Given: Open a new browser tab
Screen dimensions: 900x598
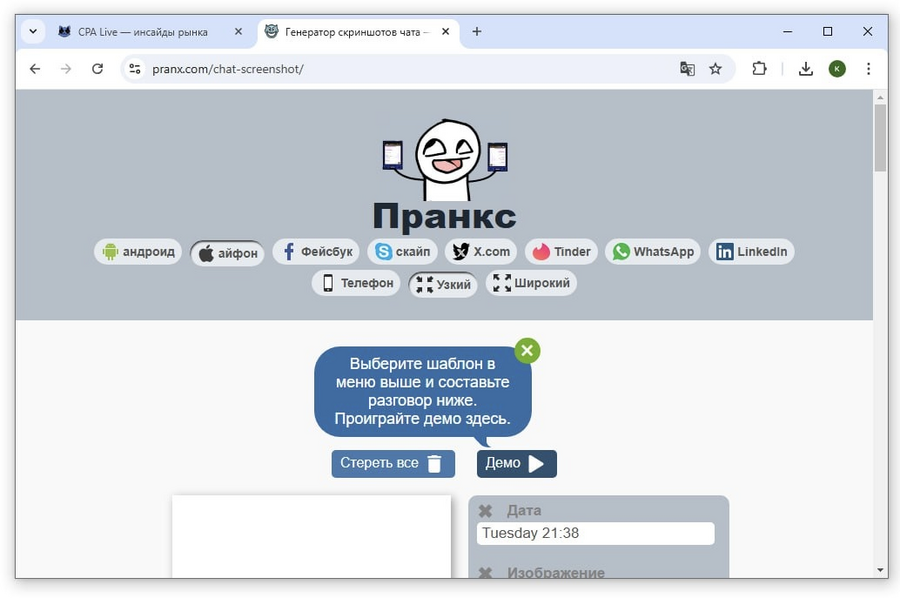Looking at the screenshot, I should click(x=477, y=32).
